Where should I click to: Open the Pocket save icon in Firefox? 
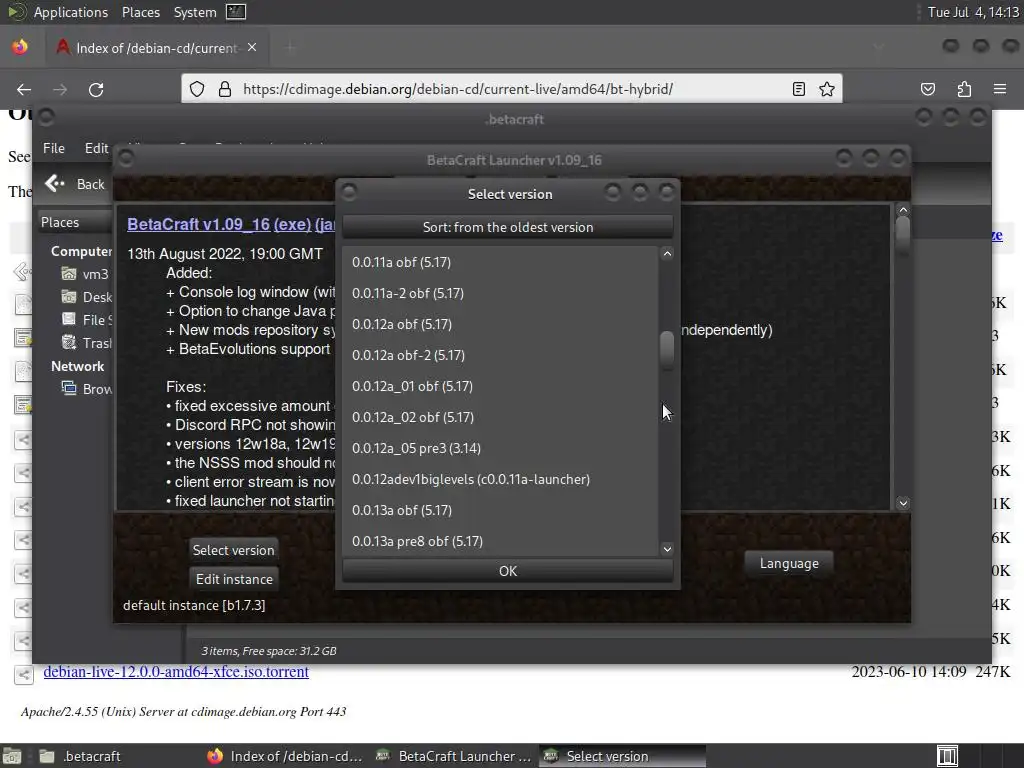point(928,89)
